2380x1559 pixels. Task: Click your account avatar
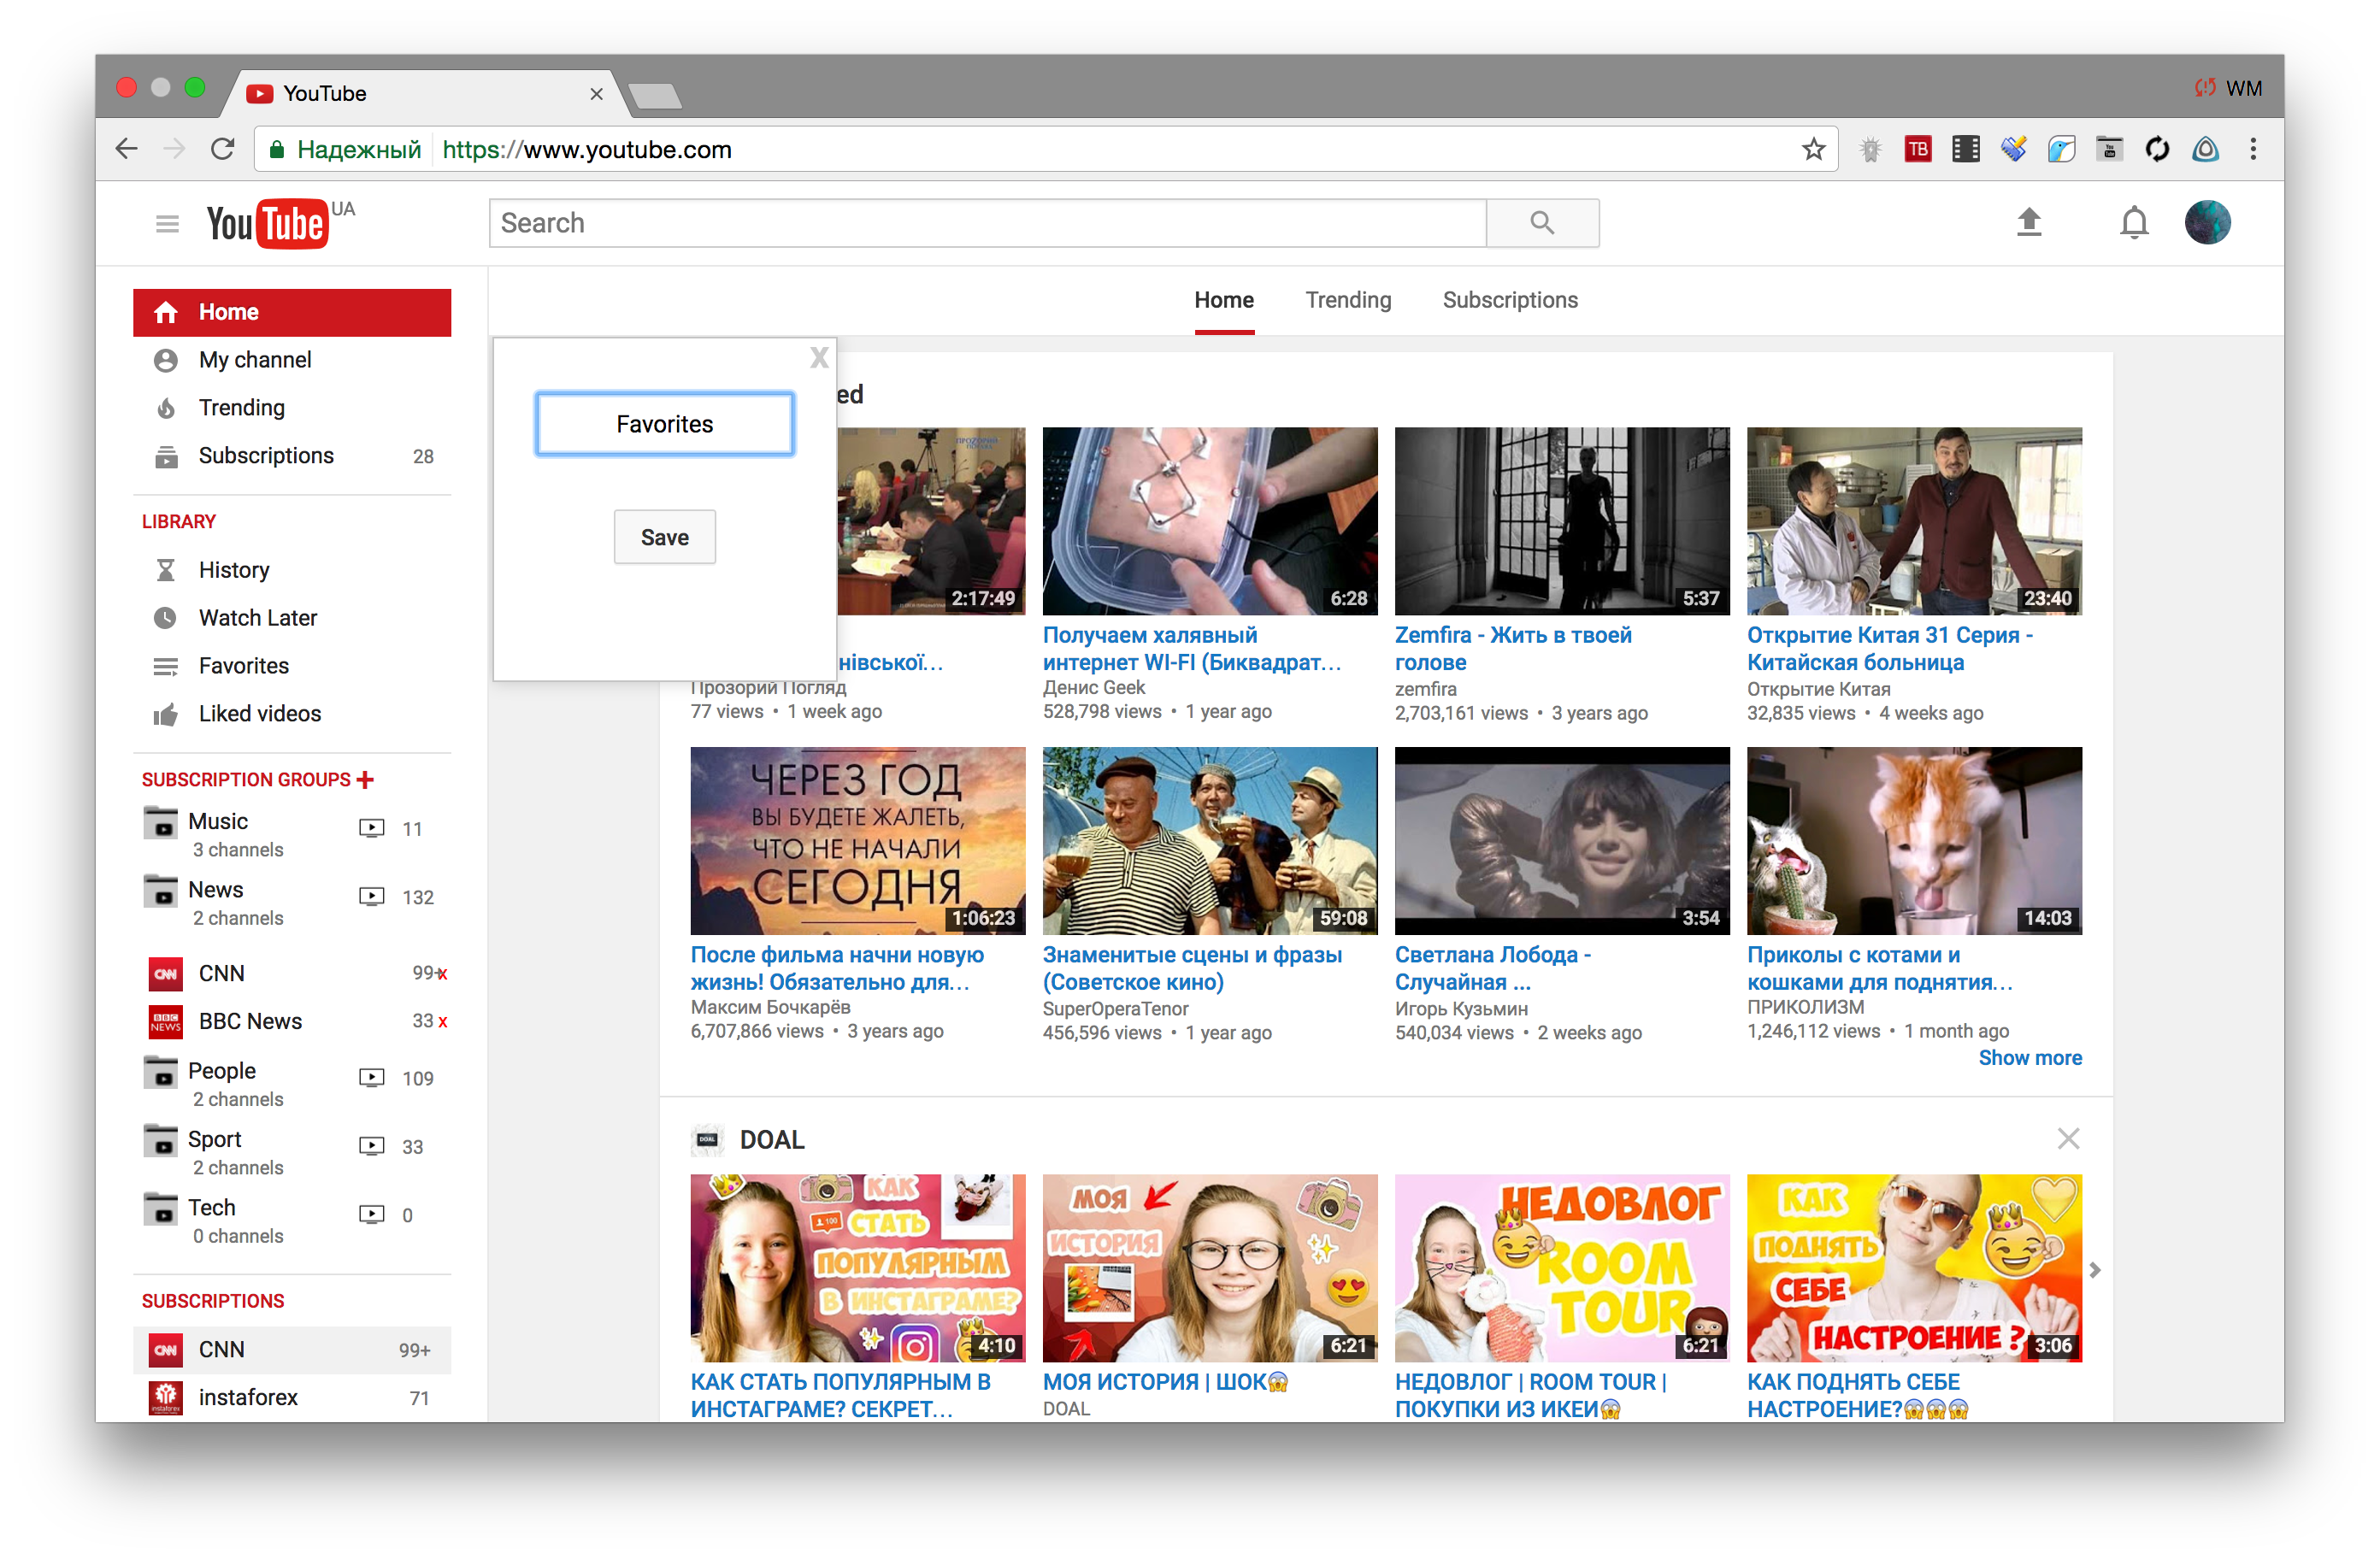coord(2209,222)
